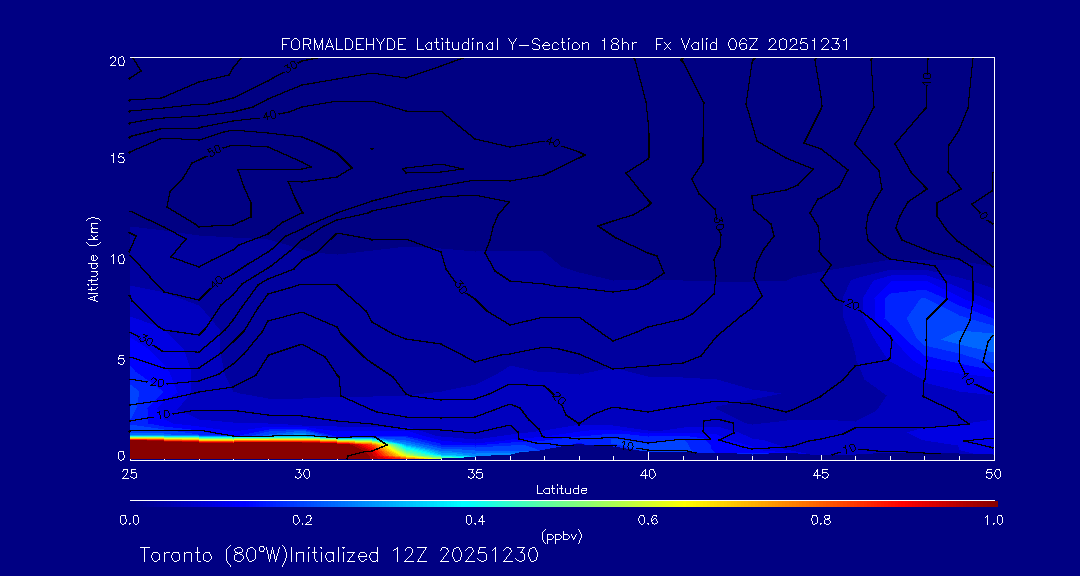Click the Altitude (km) y-axis label
The height and width of the screenshot is (576, 1080).
(93, 259)
